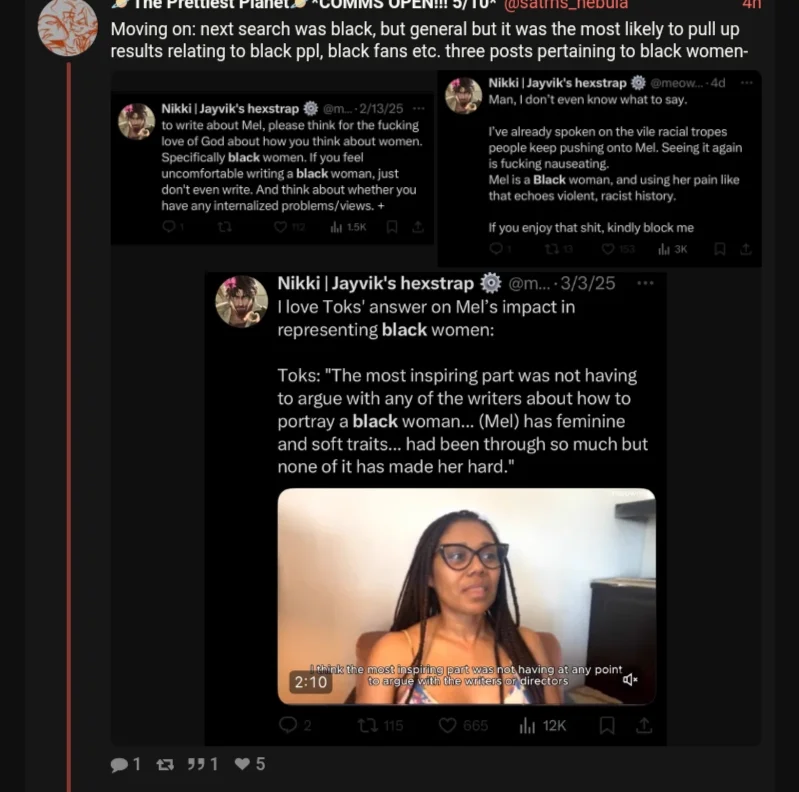Click the poster's round avatar at top left

tap(68, 27)
